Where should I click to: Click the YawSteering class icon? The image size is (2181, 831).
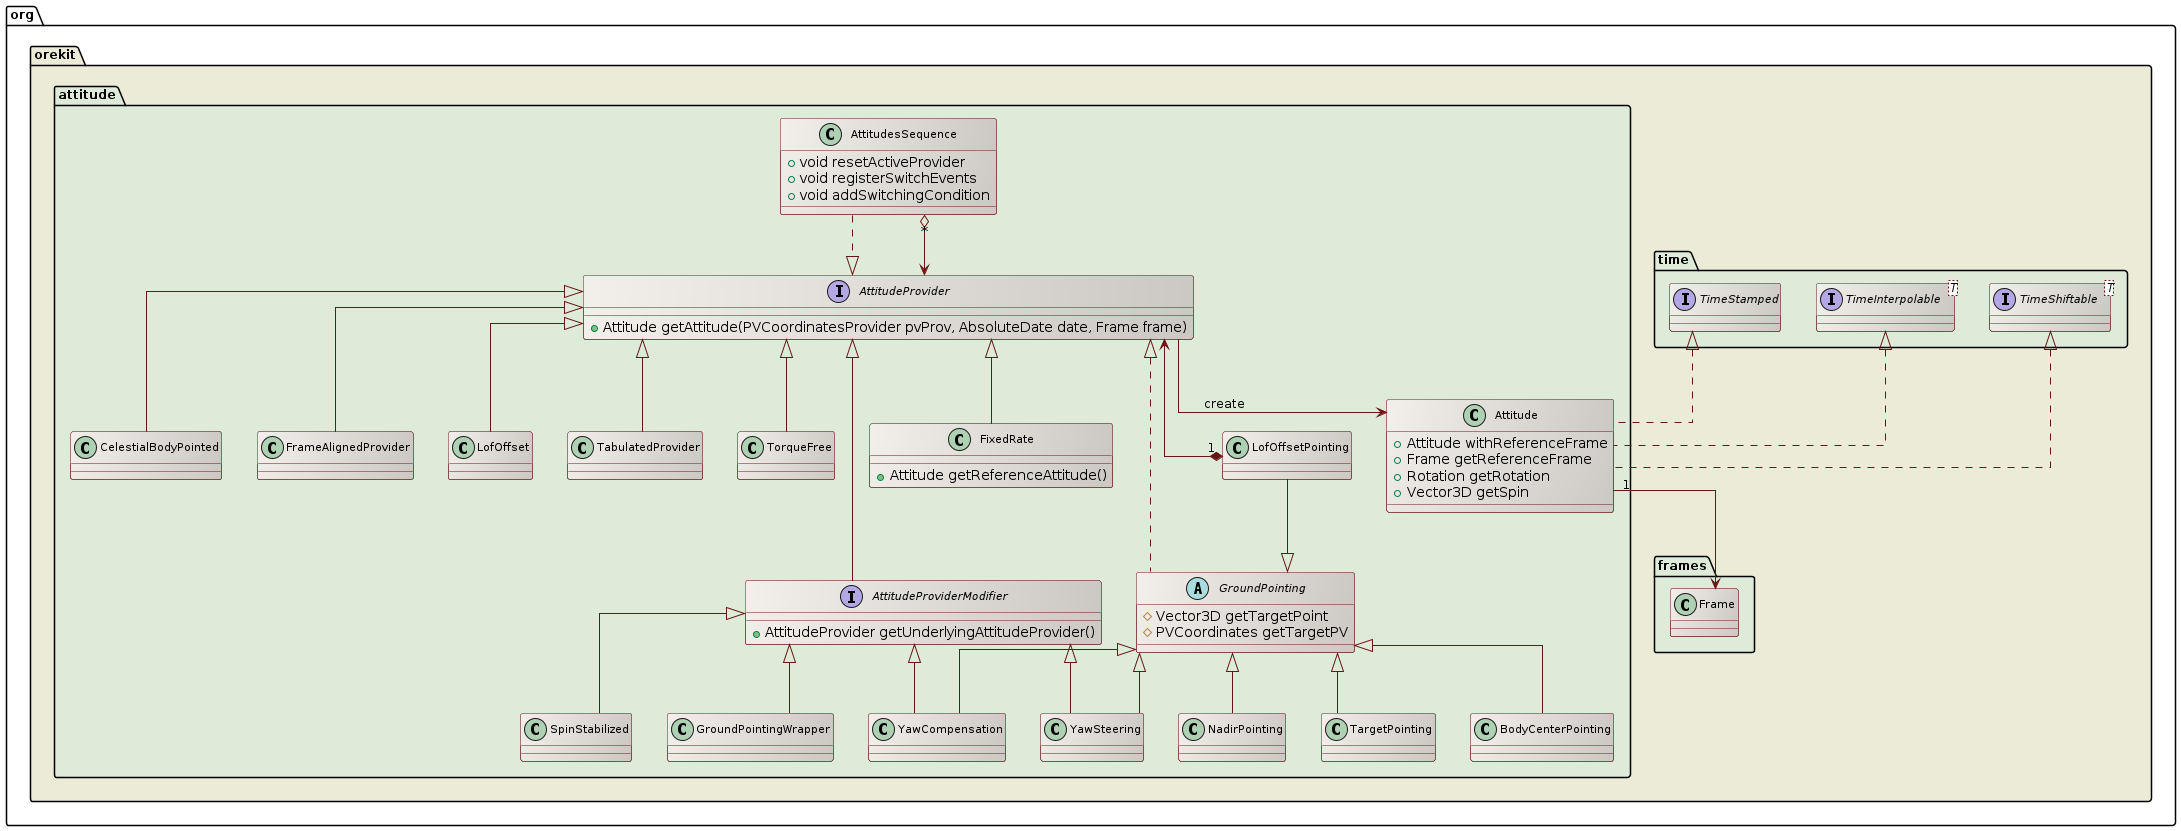(x=1056, y=729)
